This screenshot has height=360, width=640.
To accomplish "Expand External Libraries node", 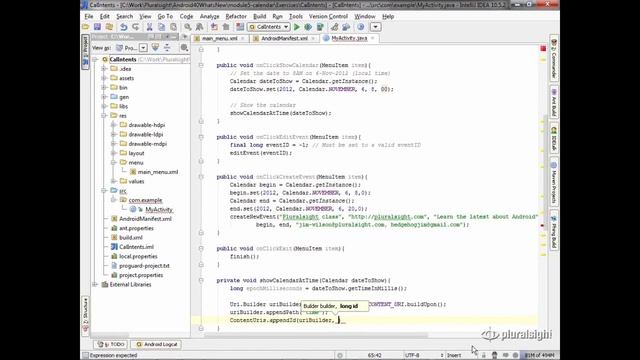I will pos(95,284).
